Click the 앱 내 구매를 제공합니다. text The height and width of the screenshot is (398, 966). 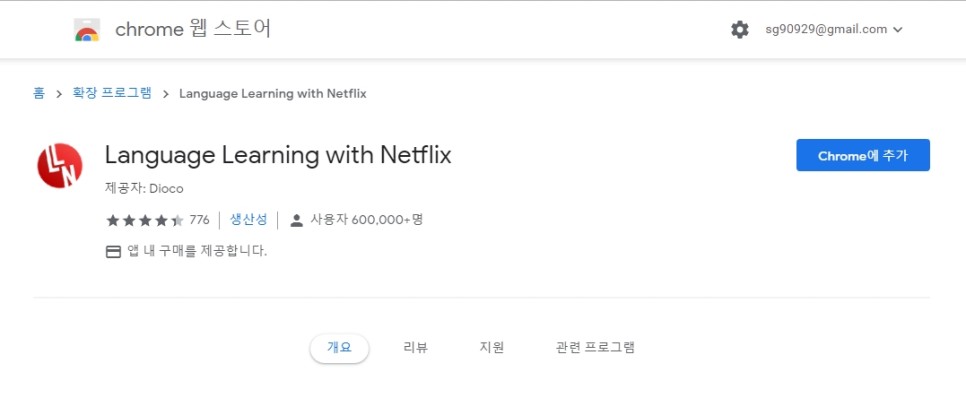click(x=197, y=251)
